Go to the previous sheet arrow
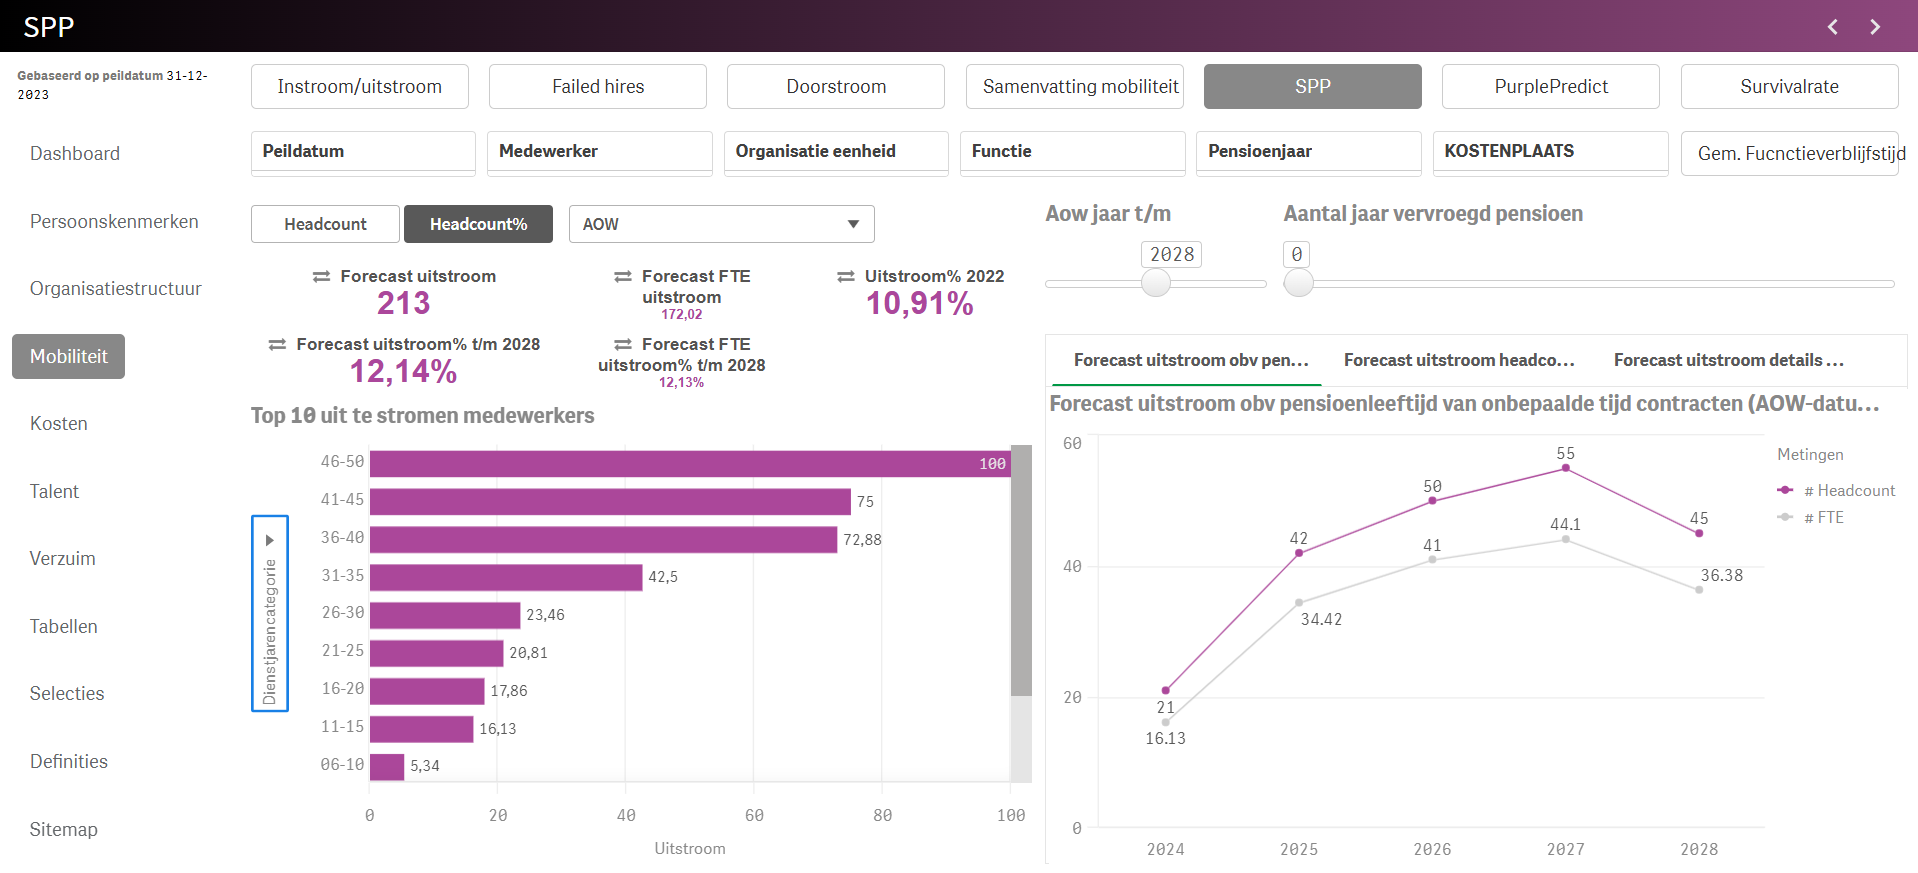Screen dimensions: 1918x873 click(1833, 27)
